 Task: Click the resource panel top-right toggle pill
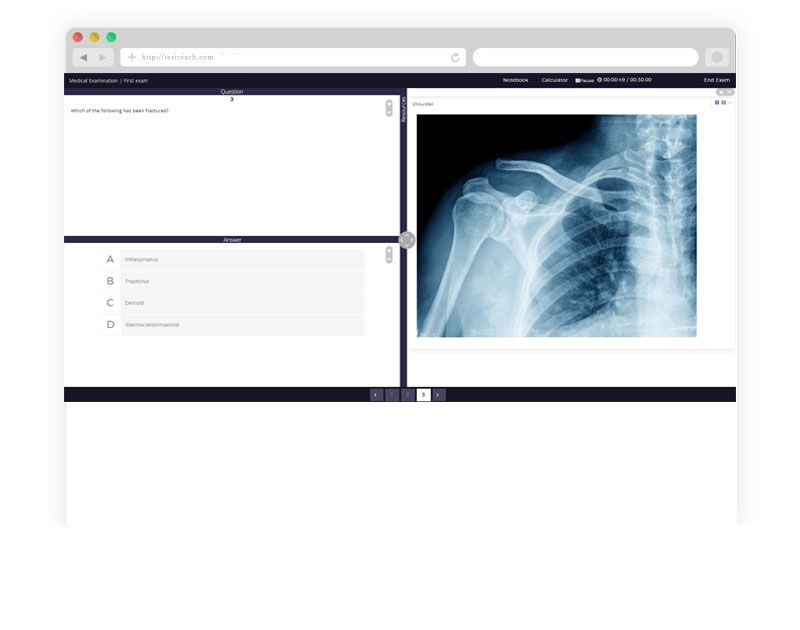point(725,92)
